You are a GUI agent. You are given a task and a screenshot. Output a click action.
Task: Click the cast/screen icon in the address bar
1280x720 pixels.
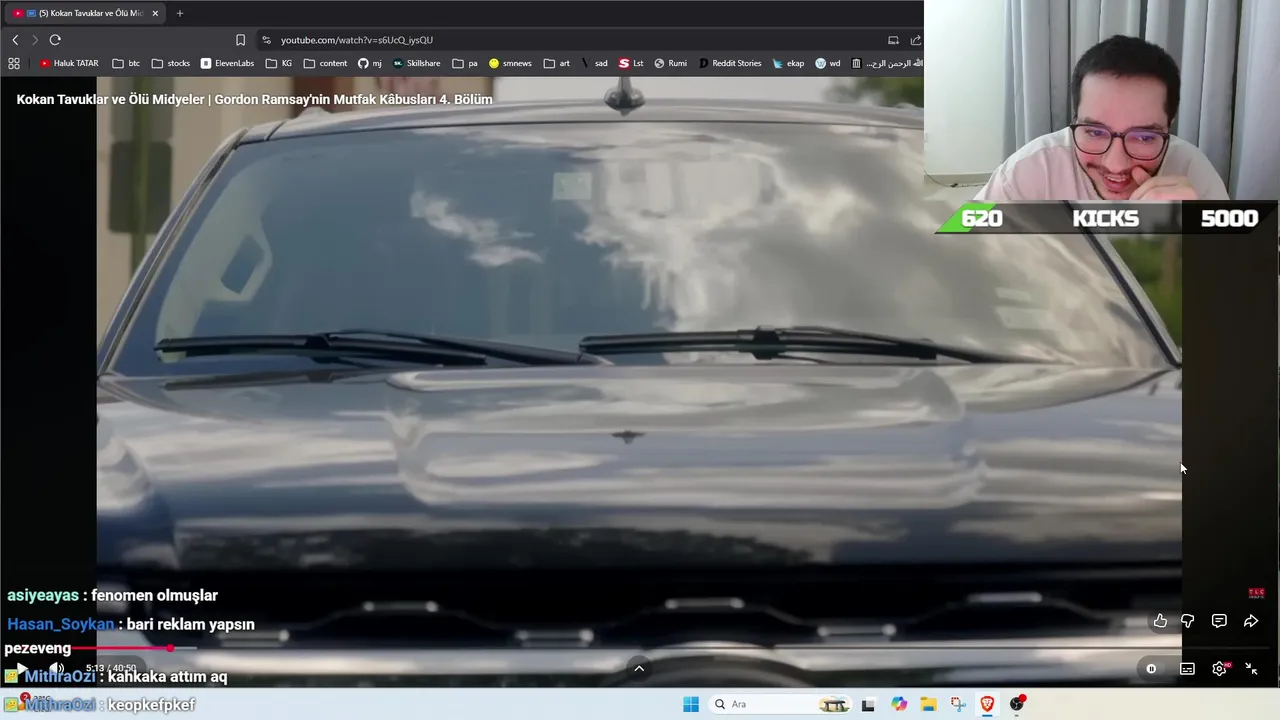pos(893,40)
